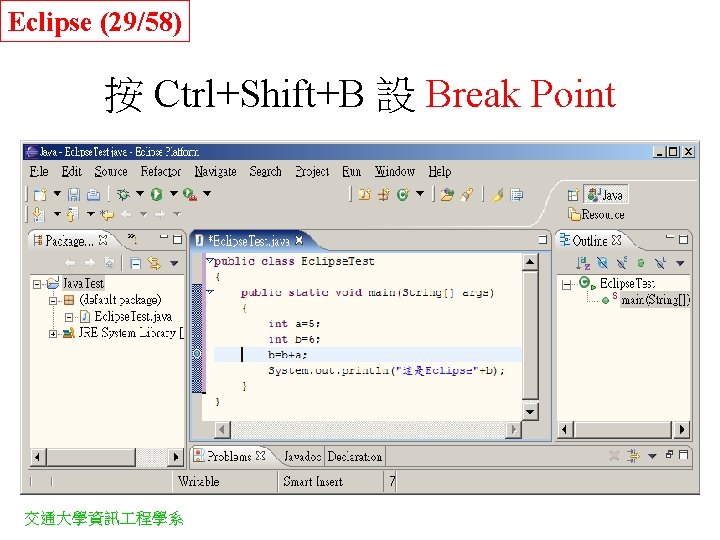Click the New Java Project icon
Image resolution: width=720 pixels, height=540 pixels.
[x=365, y=195]
